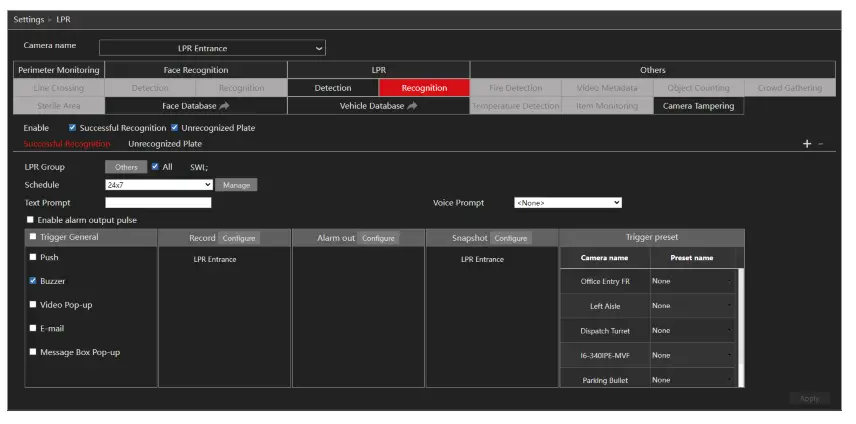Viewport: 856px width, 424px height.
Task: Disable the Unrecognized Plate enable checkbox
Action: click(175, 128)
